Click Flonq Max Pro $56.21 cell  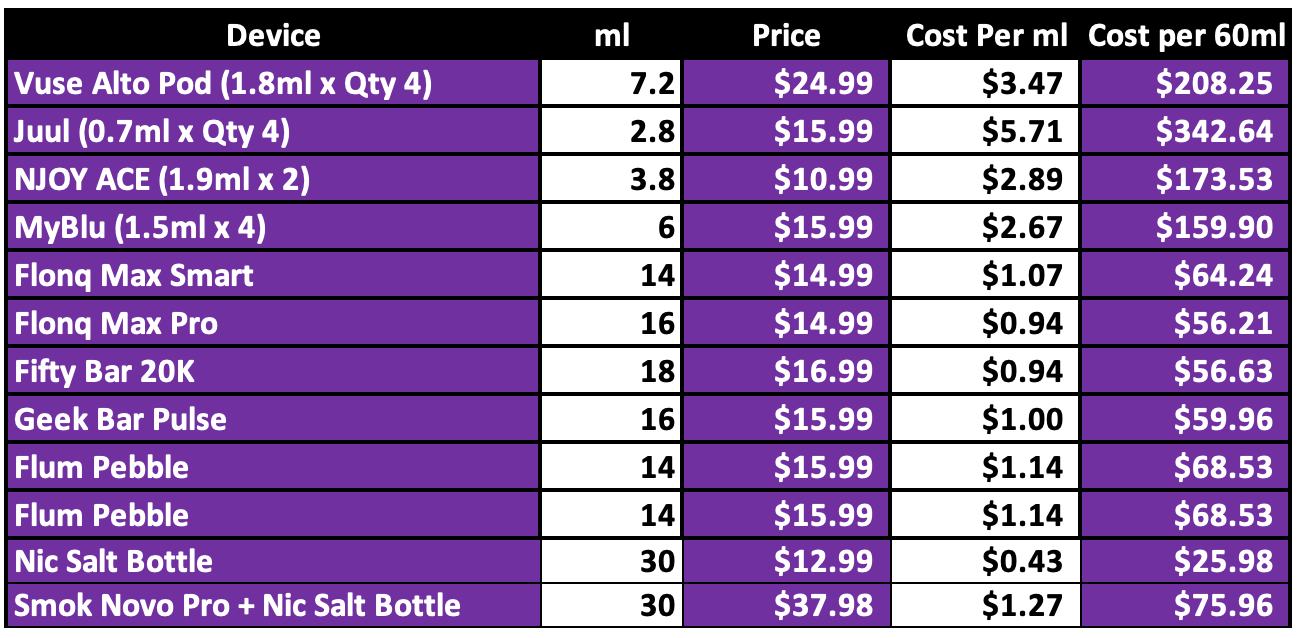click(x=1186, y=323)
